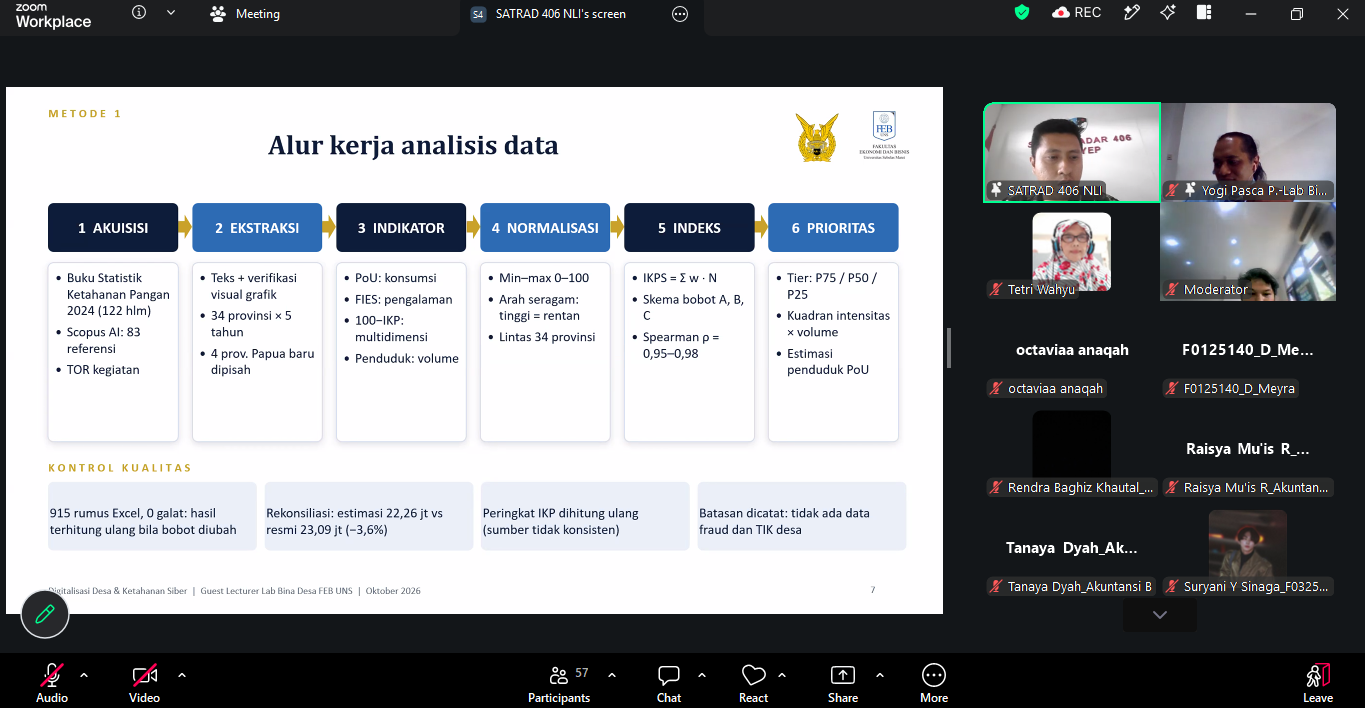Select Suryani Y Sinaga participant tile

click(1249, 549)
